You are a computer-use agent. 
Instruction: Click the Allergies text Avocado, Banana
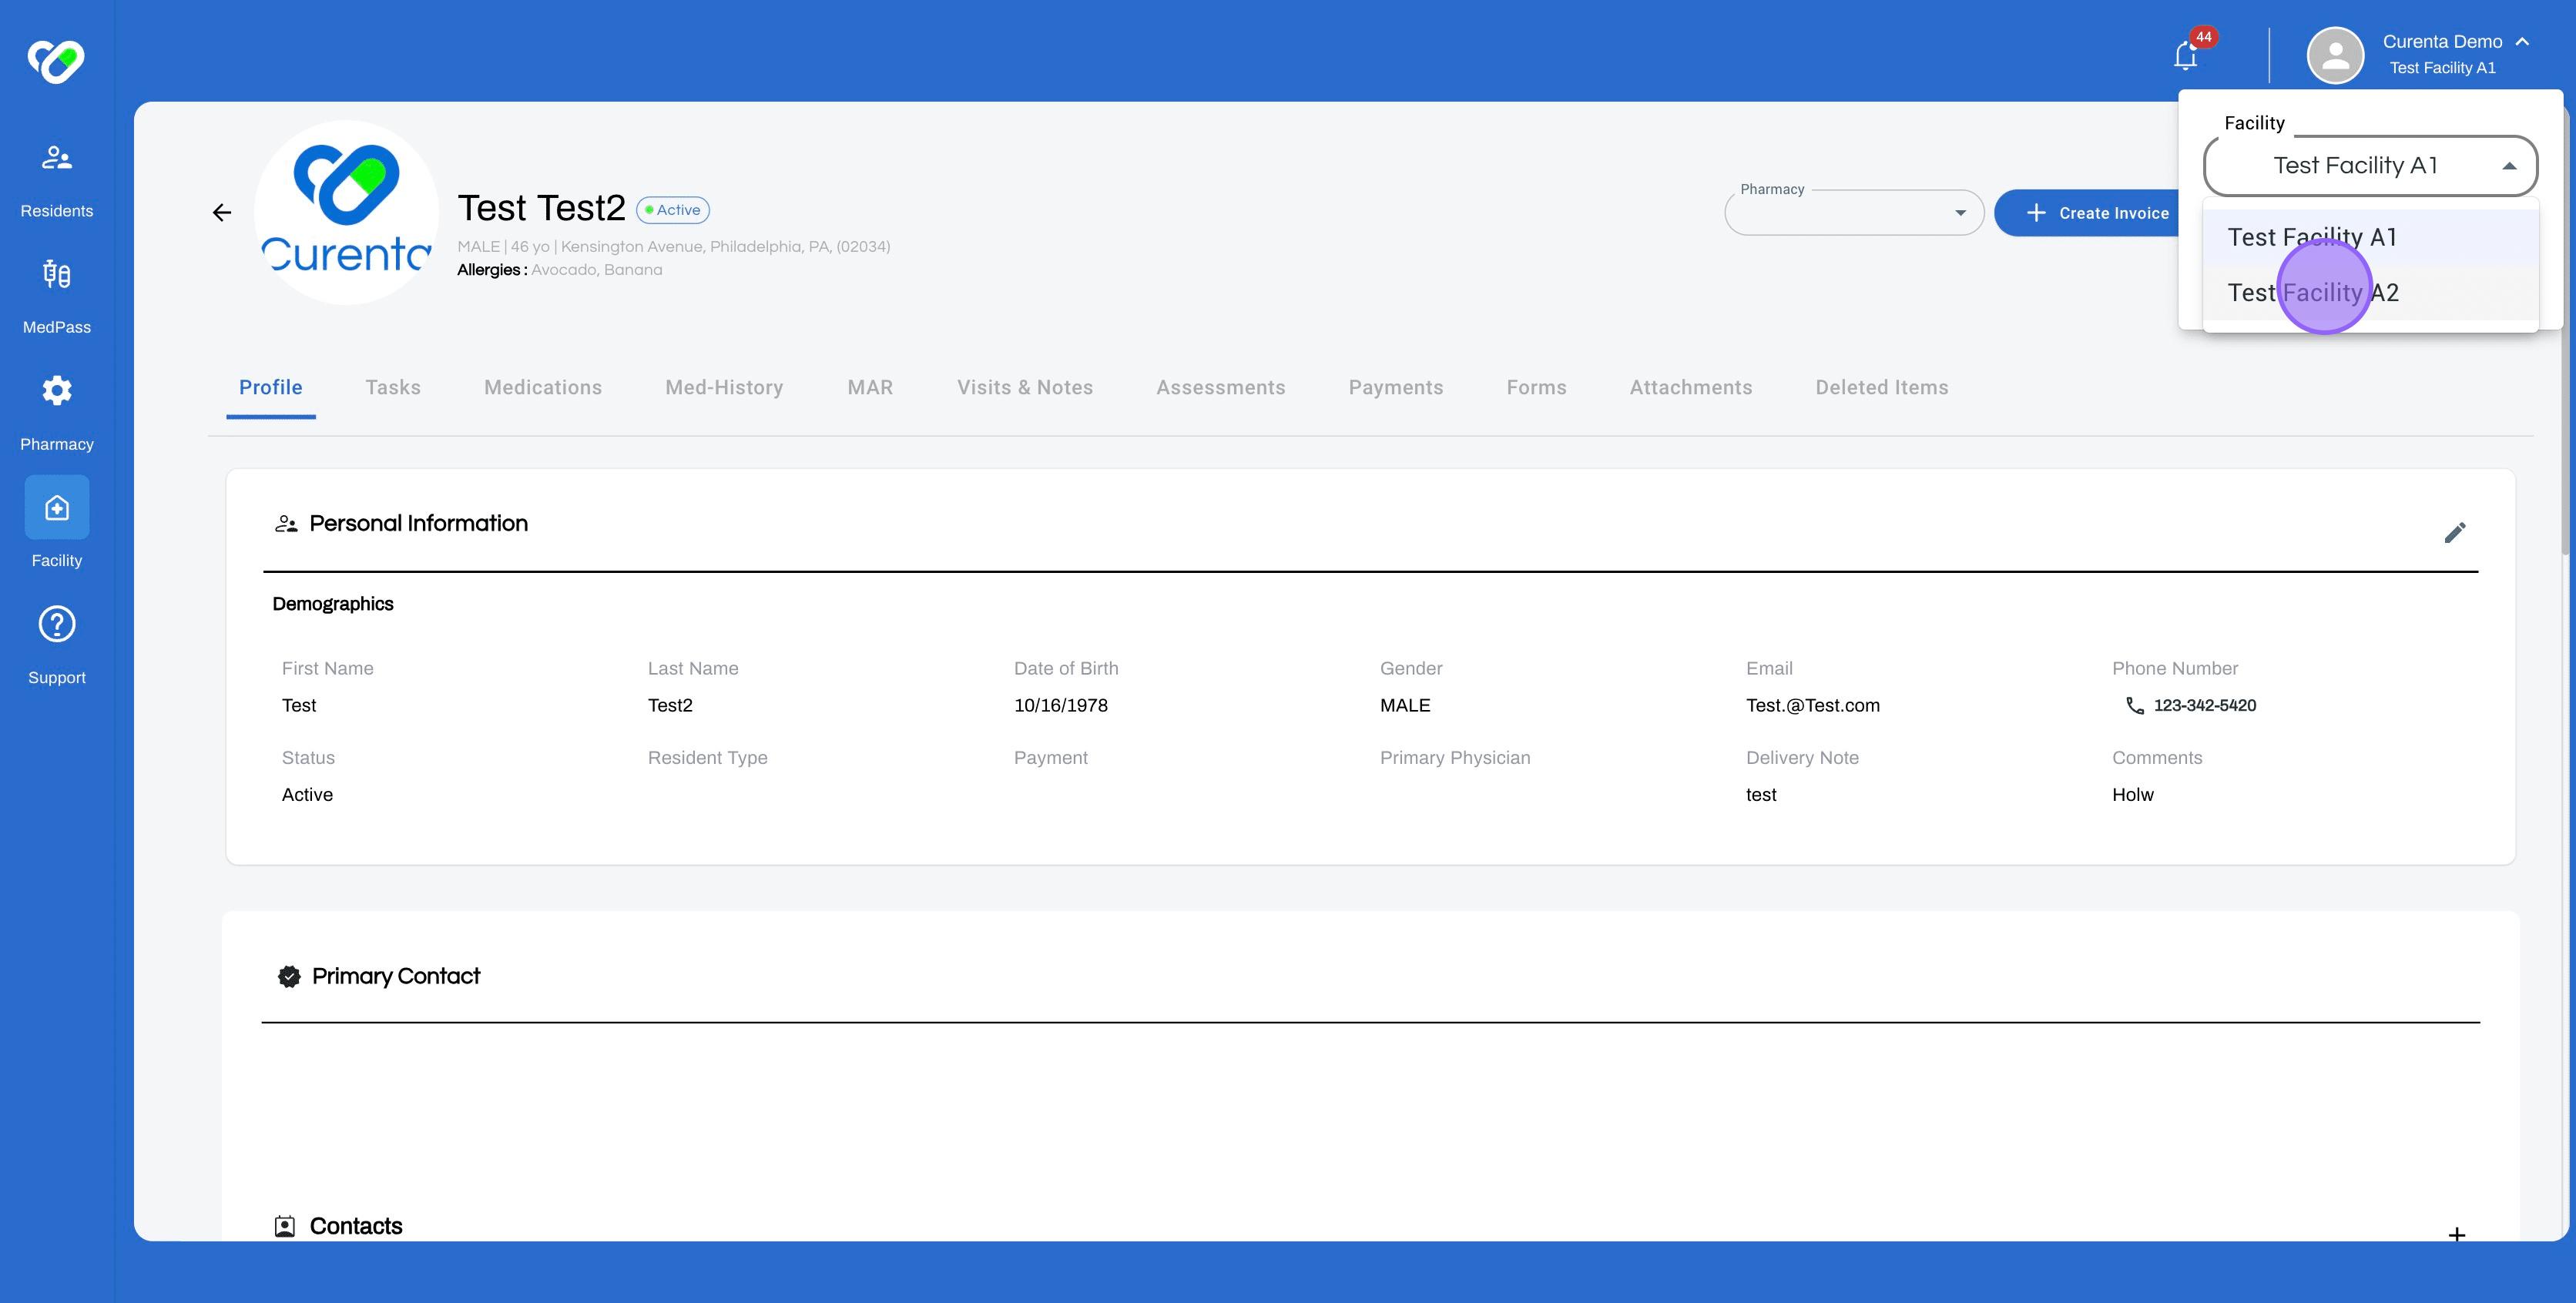596,270
